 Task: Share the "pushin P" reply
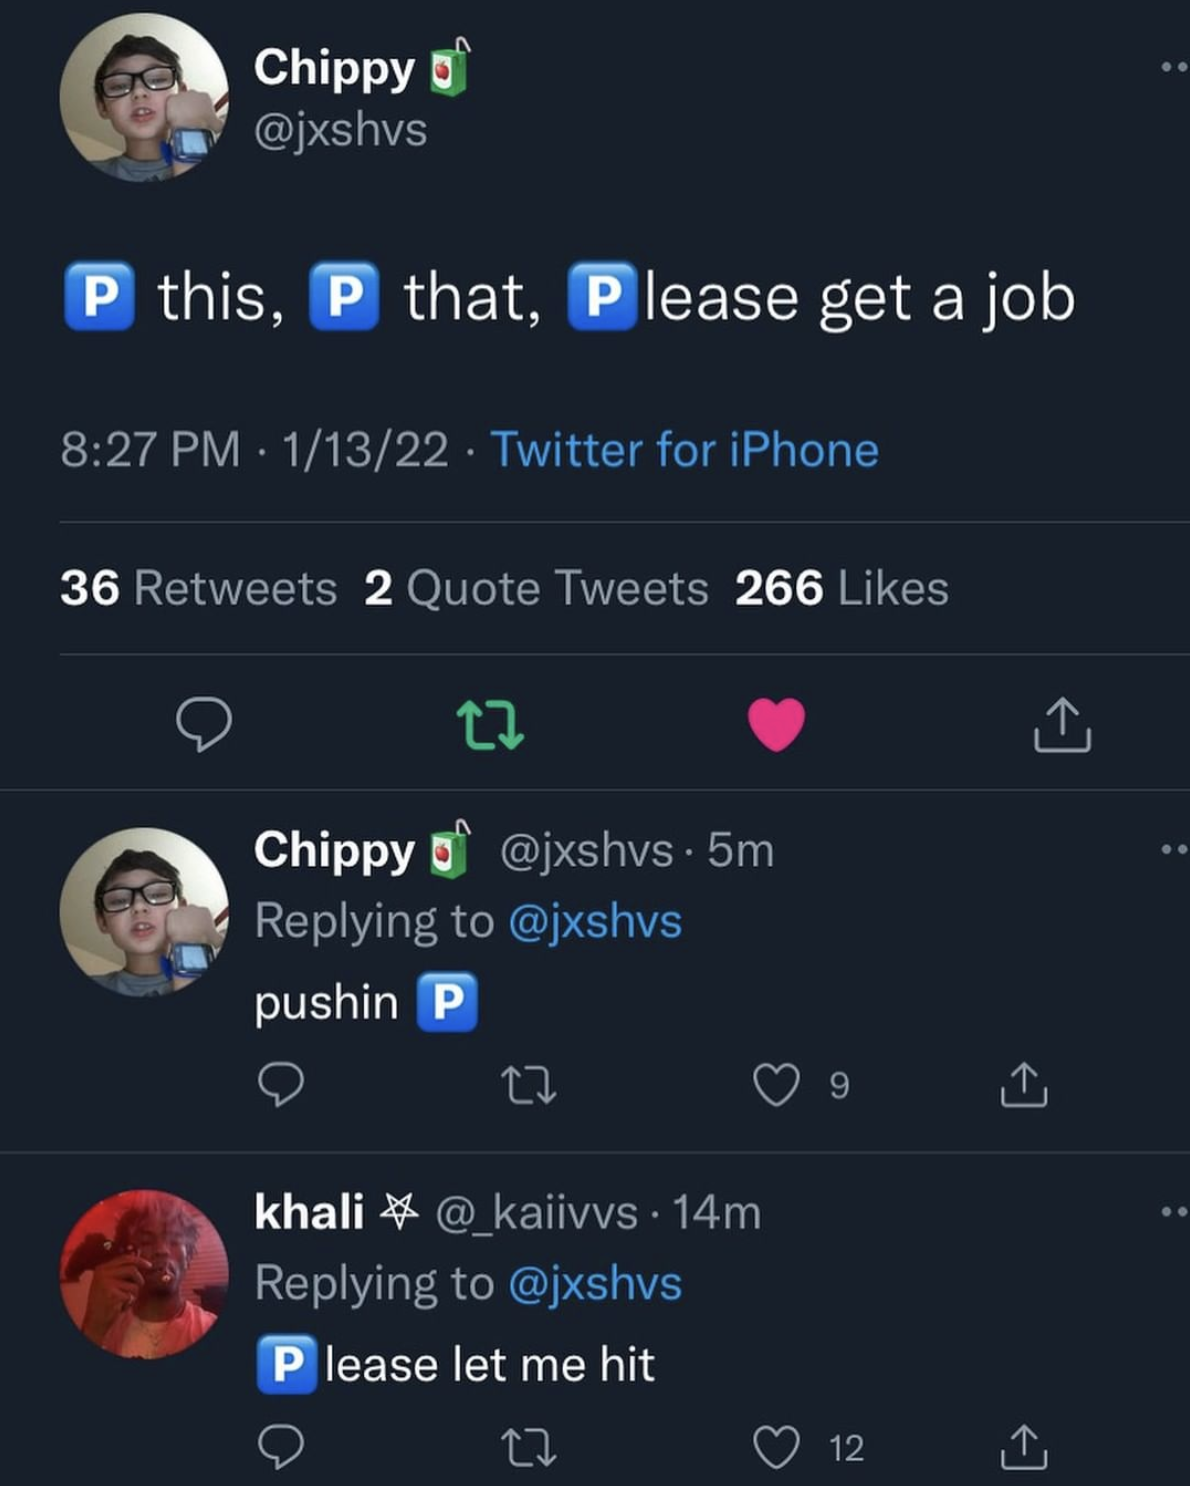coord(1023,1085)
